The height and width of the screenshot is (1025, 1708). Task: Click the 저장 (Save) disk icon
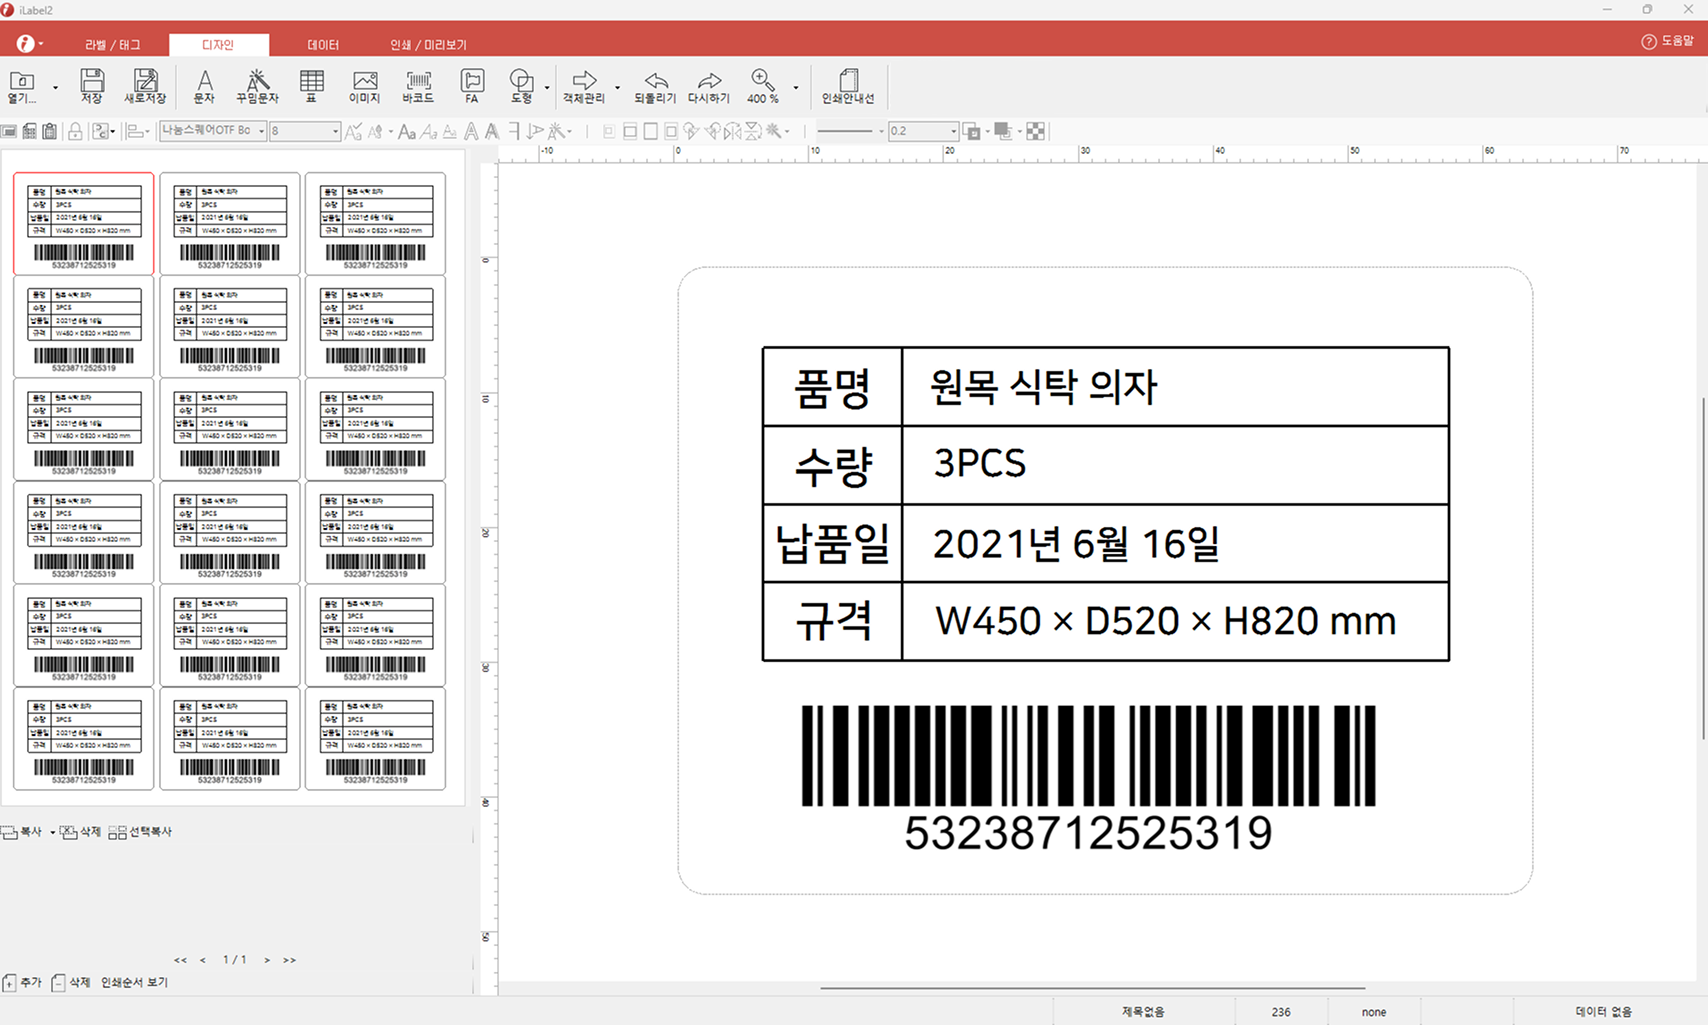92,80
